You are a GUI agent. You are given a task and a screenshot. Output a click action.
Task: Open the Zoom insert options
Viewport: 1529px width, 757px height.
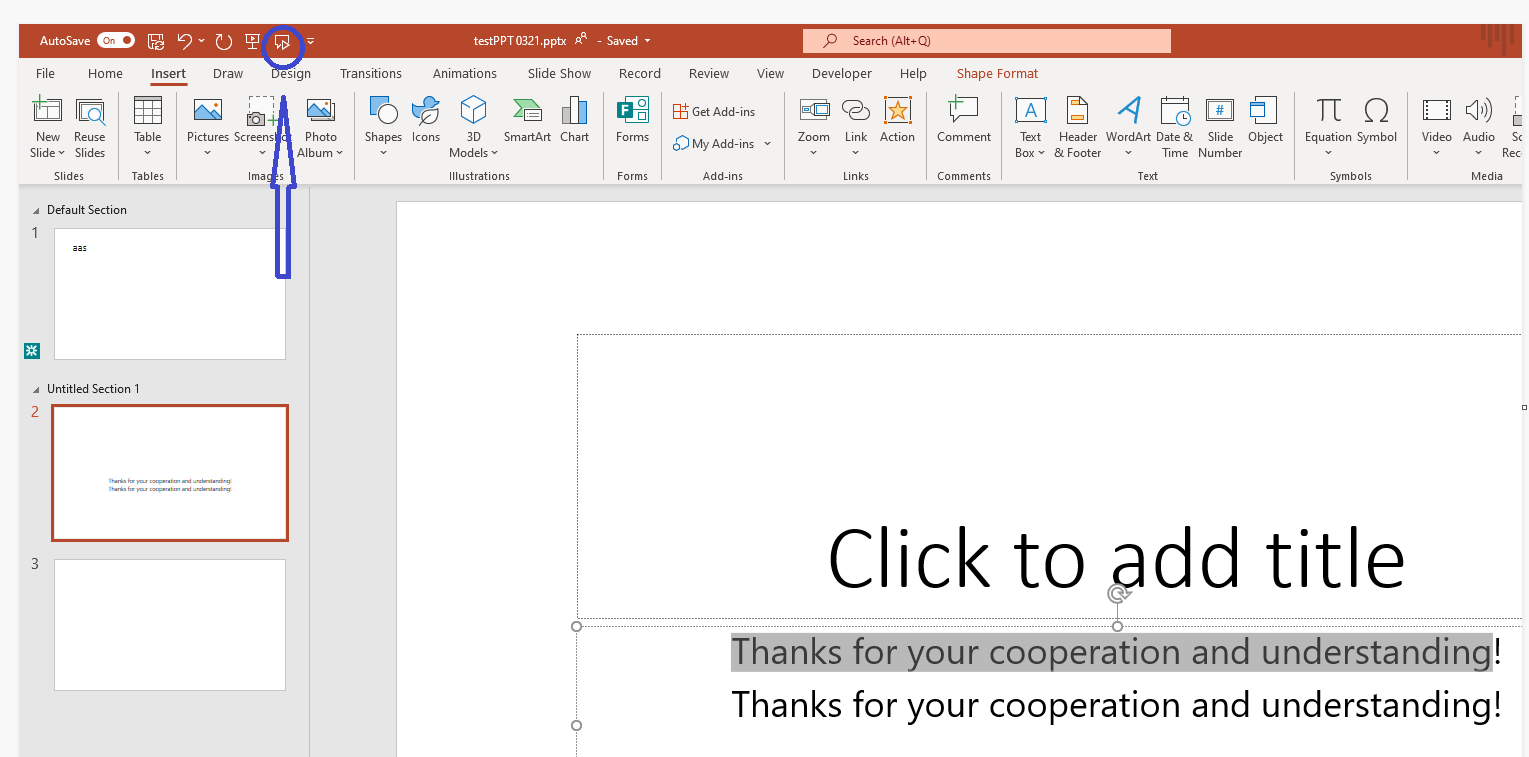click(814, 127)
